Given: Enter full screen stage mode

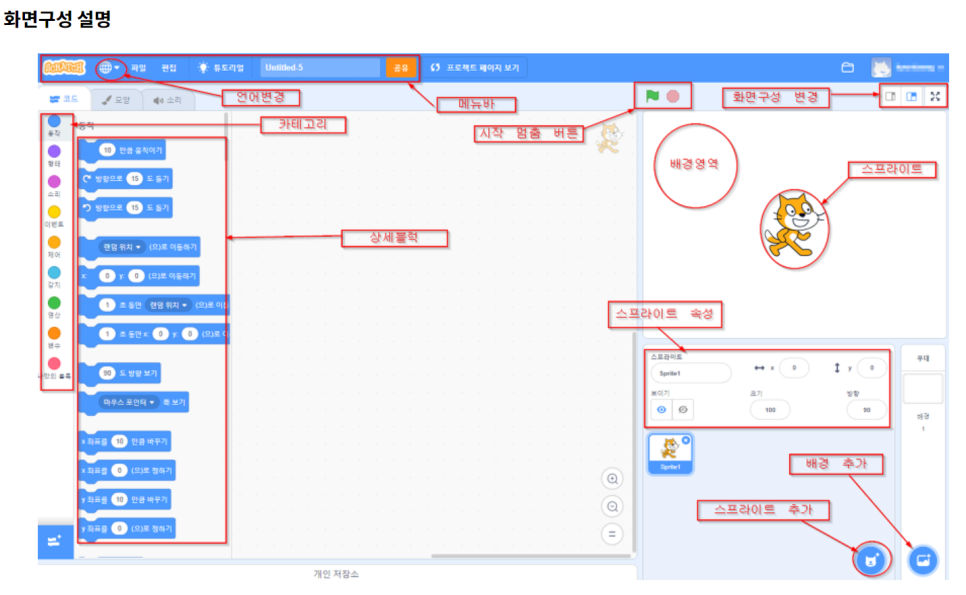Looking at the screenshot, I should [935, 96].
